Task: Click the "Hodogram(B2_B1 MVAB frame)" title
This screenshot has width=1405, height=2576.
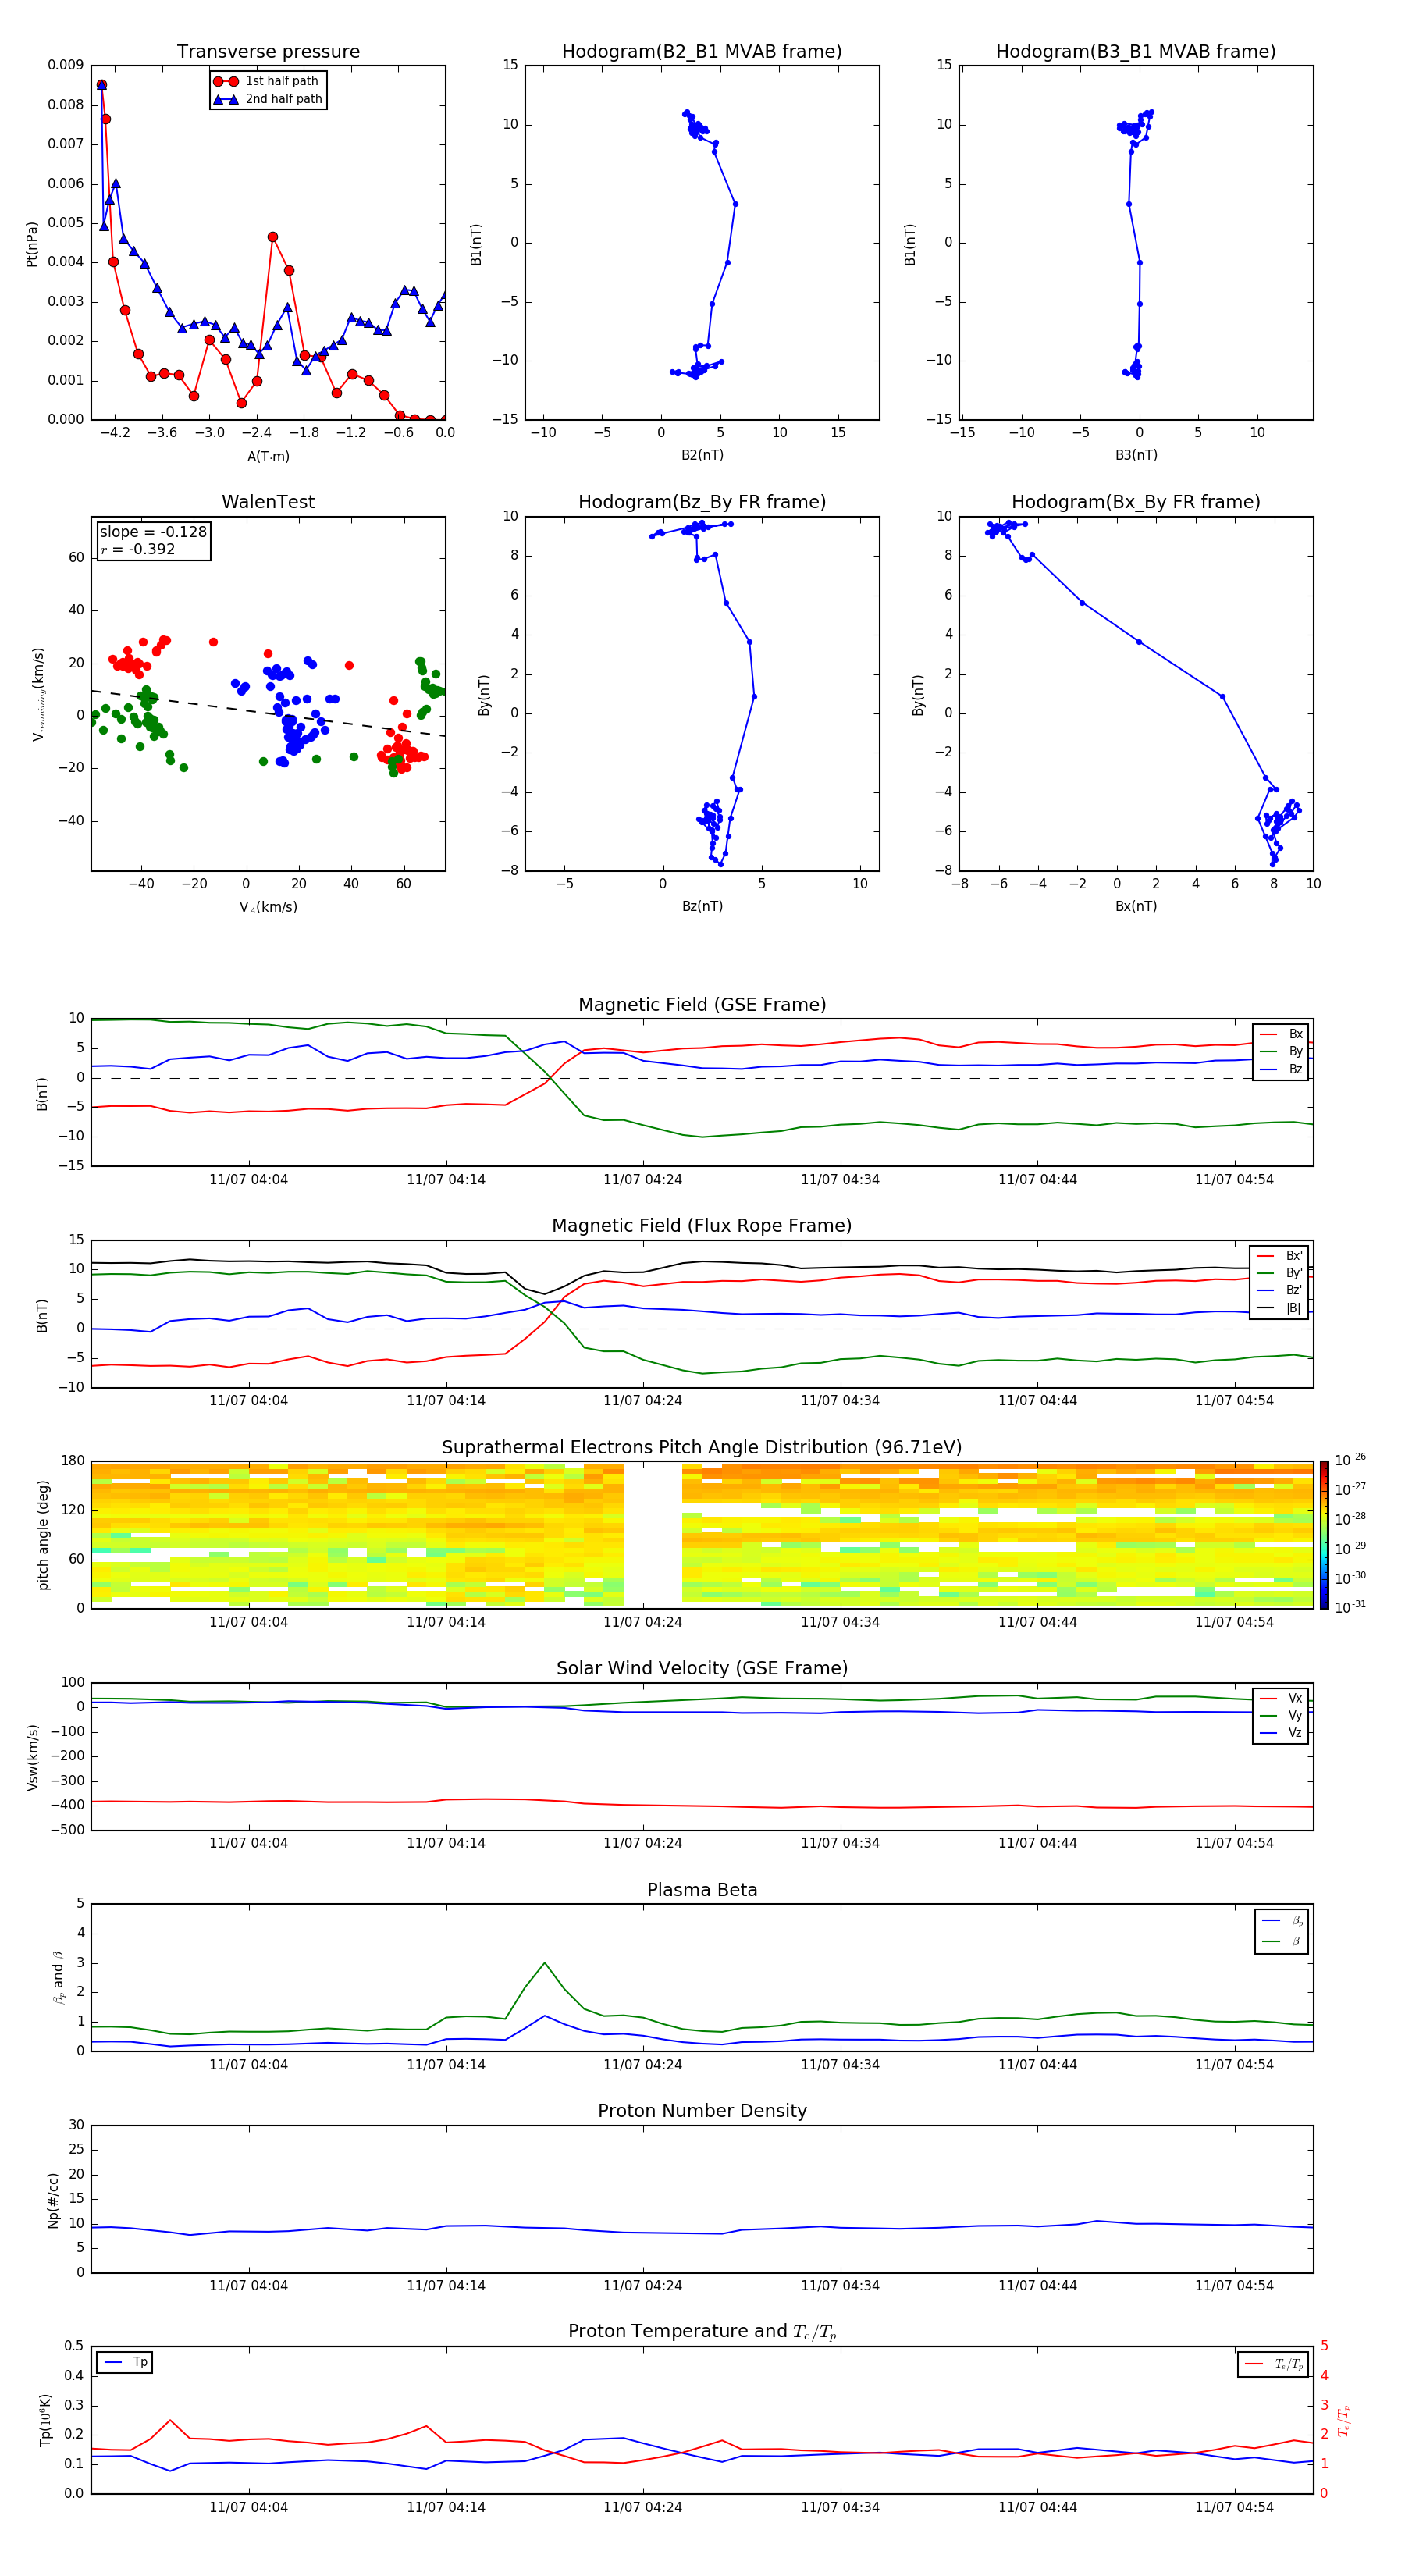Action: coord(702,52)
